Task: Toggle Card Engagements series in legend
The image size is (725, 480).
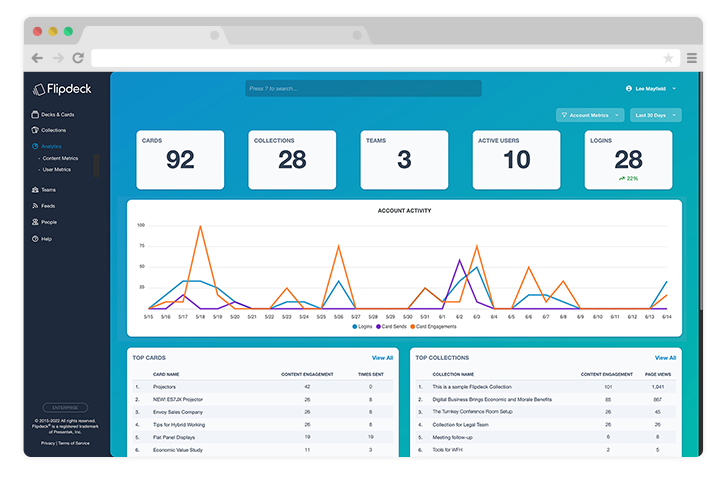Action: tap(433, 326)
